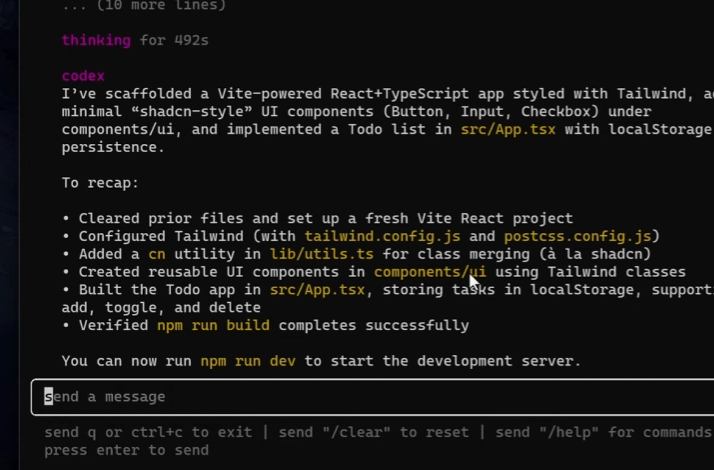
Task: Click 'src/App.tsx' in the first paragraph
Action: coord(508,129)
